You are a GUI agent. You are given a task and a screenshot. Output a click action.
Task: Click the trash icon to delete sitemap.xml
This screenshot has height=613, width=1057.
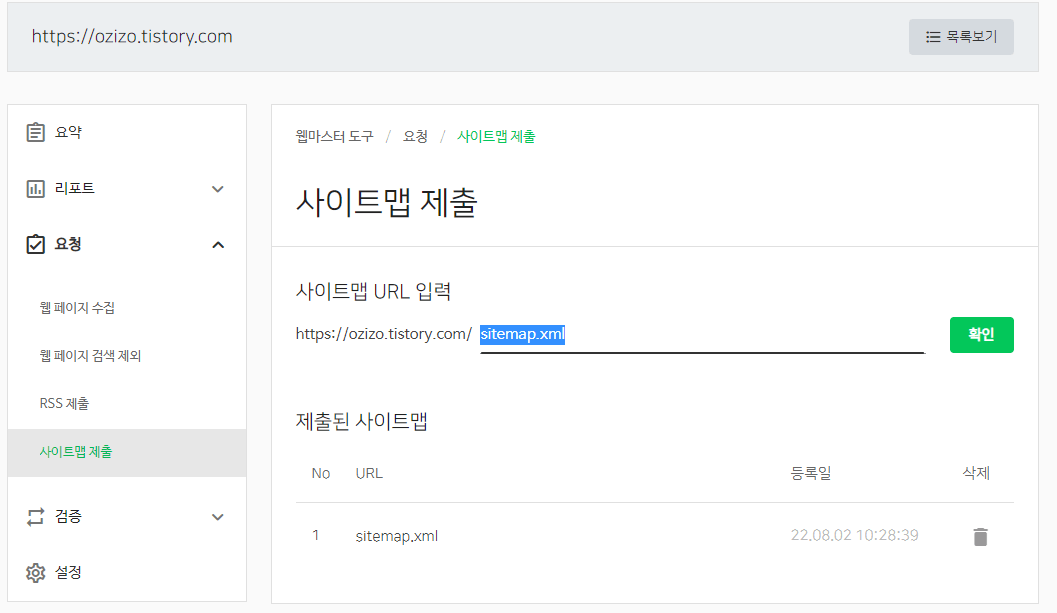click(980, 536)
